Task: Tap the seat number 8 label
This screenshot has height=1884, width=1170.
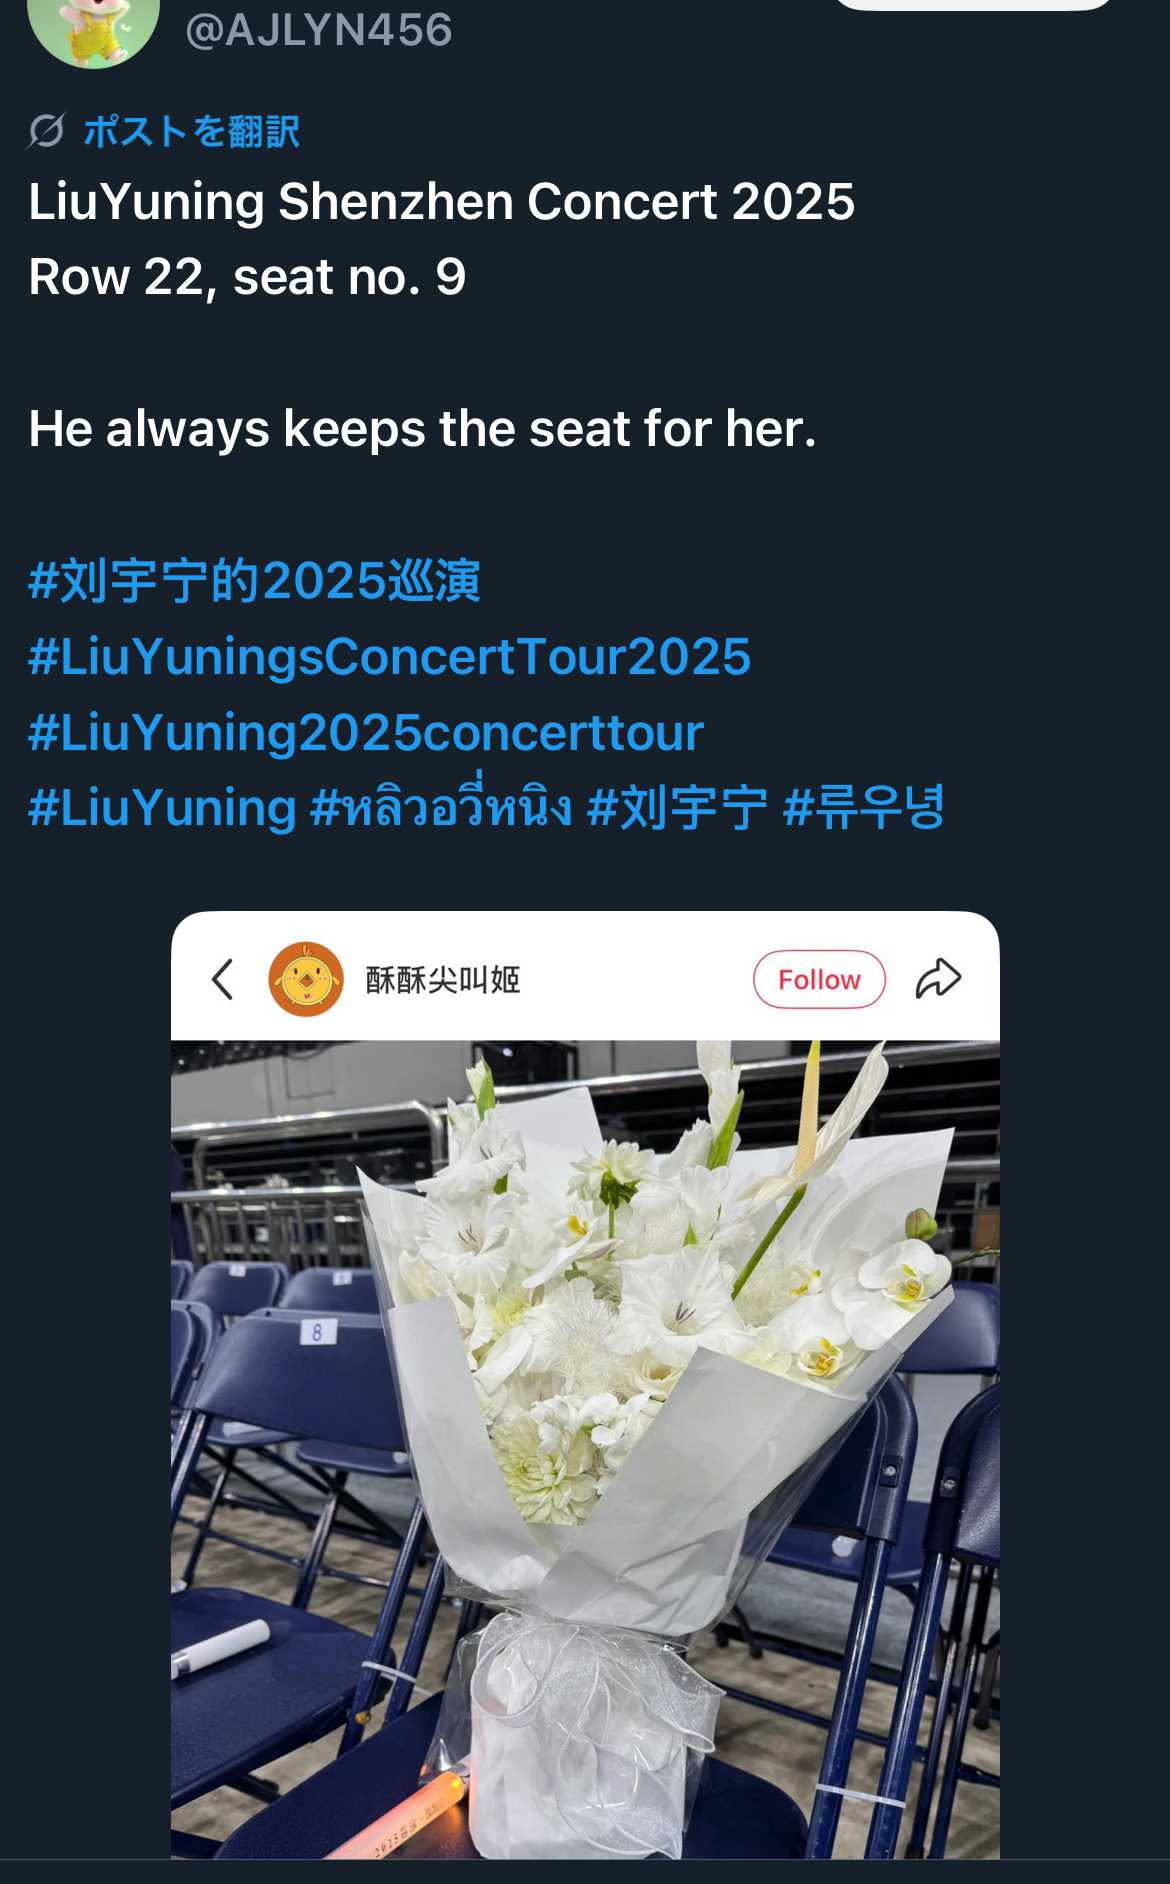Action: (317, 1332)
